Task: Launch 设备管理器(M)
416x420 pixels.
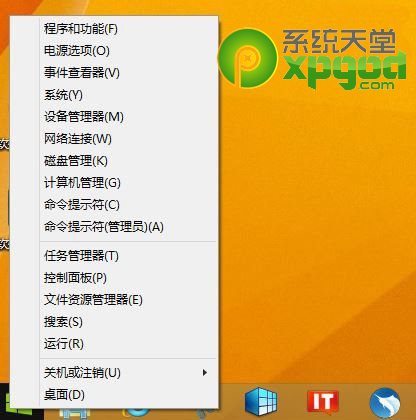Action: point(114,117)
